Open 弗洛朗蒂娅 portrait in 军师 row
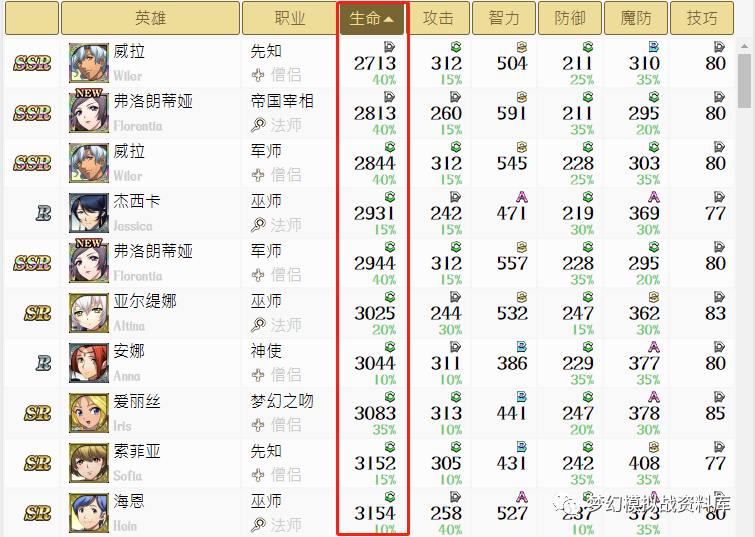This screenshot has height=537, width=755. [89, 261]
